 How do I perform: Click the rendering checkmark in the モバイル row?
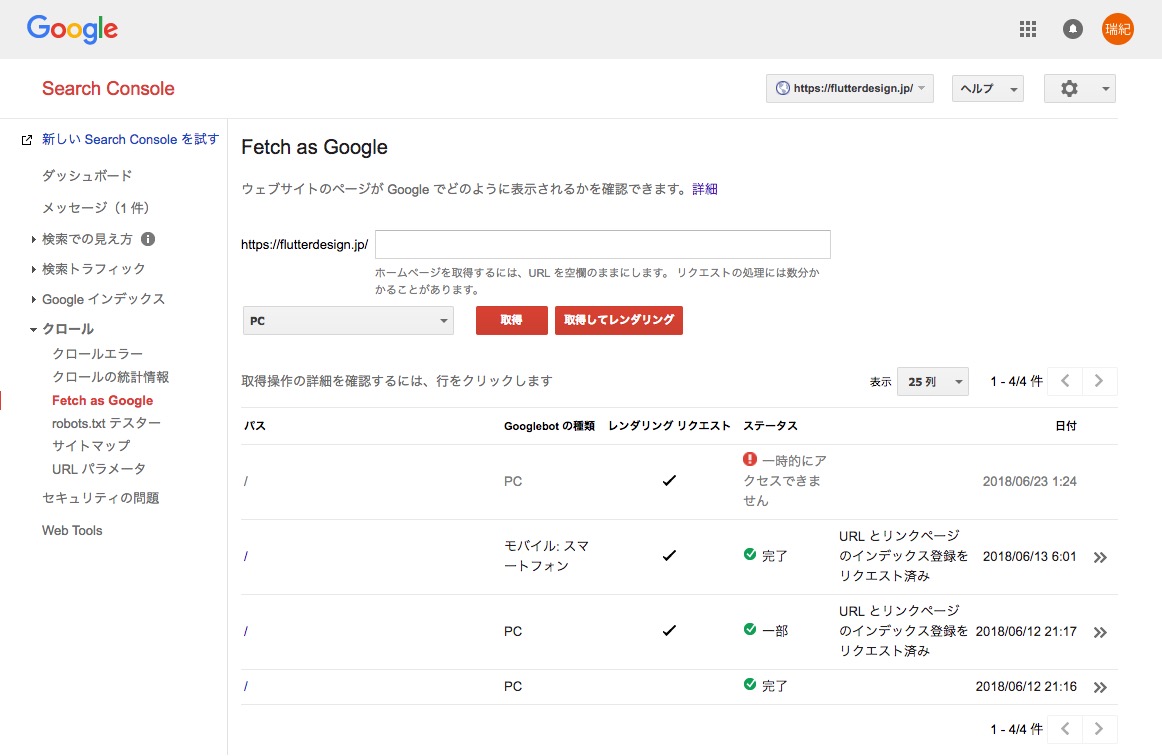coord(669,555)
